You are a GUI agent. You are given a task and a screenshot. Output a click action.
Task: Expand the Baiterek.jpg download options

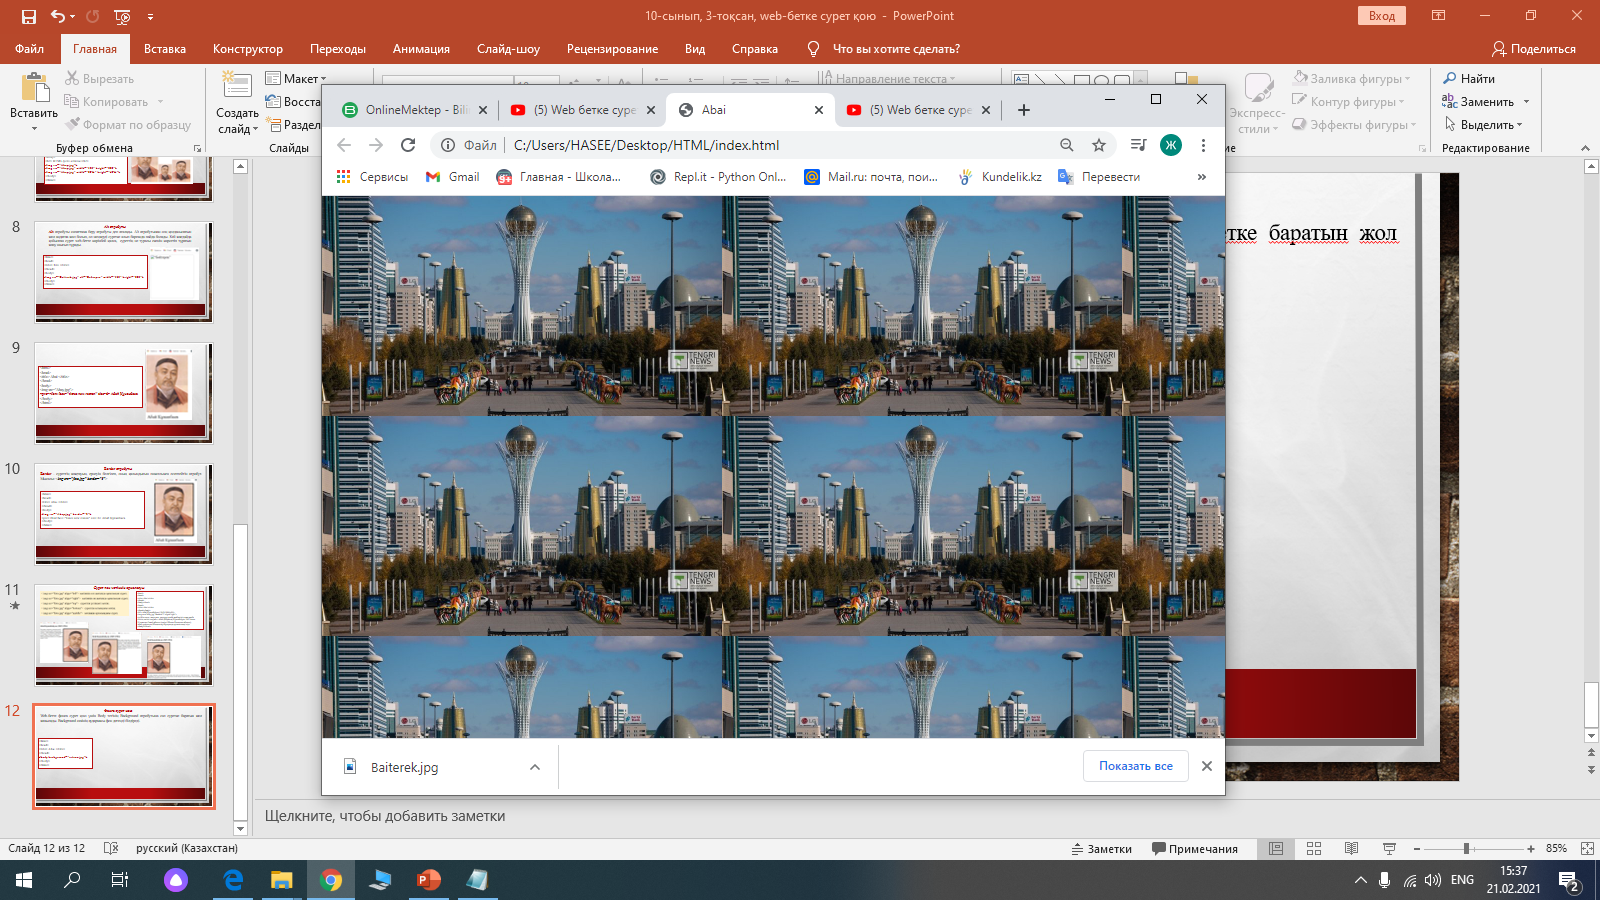click(535, 767)
